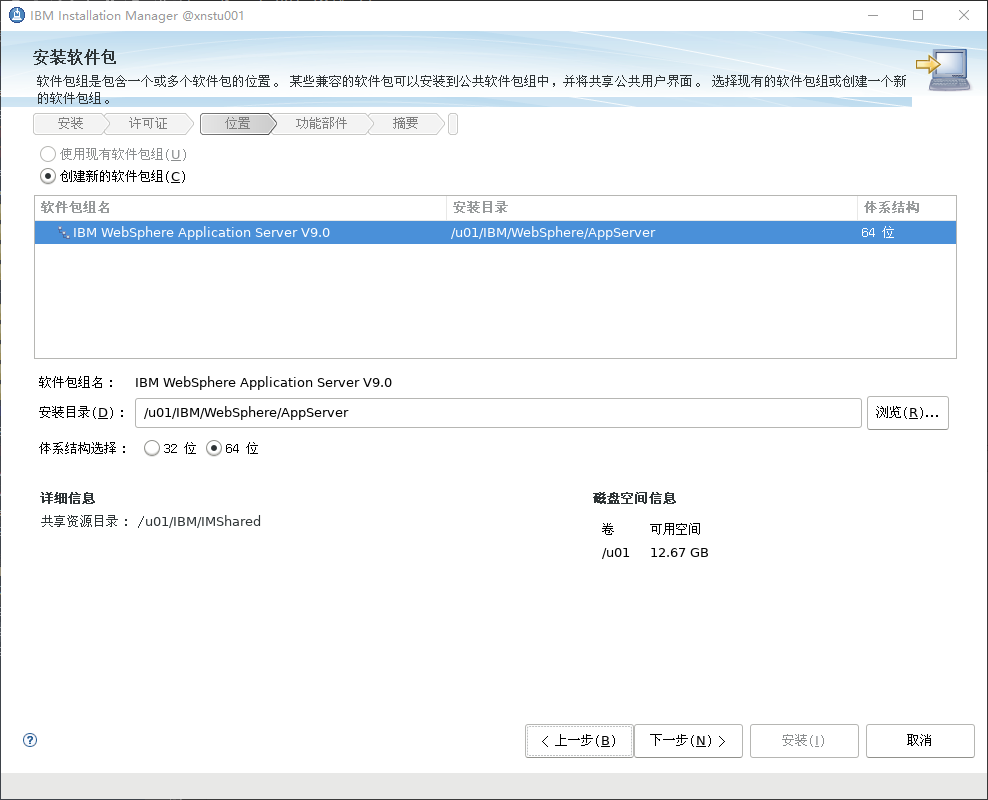Go to the 摘要 wizard step
Image resolution: width=988 pixels, height=800 pixels.
(405, 123)
